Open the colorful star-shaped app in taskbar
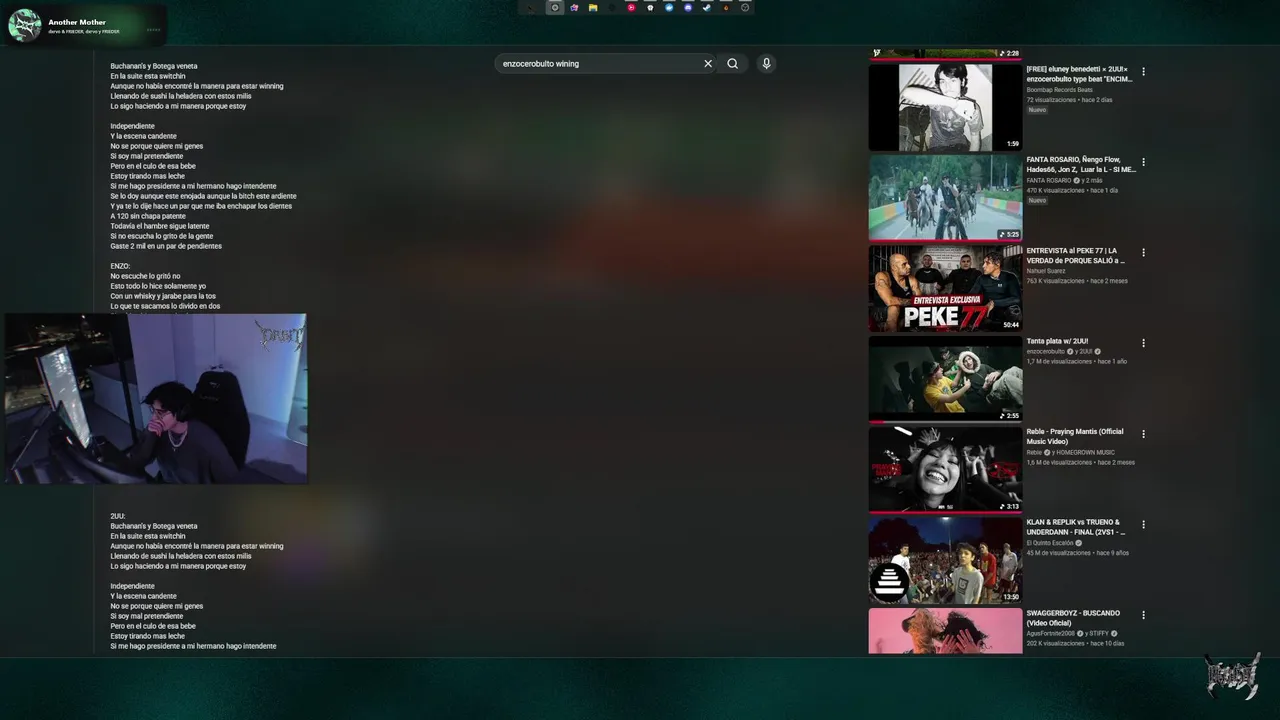Image resolution: width=1280 pixels, height=720 pixels. pos(574,8)
